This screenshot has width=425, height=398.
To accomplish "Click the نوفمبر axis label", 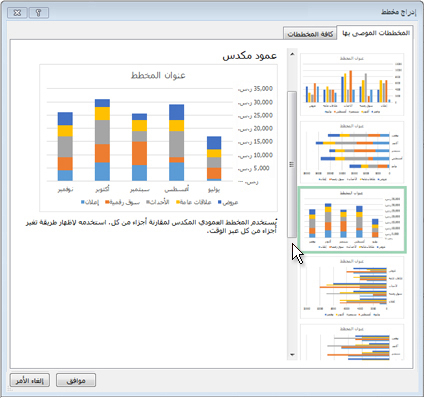I will point(65,190).
